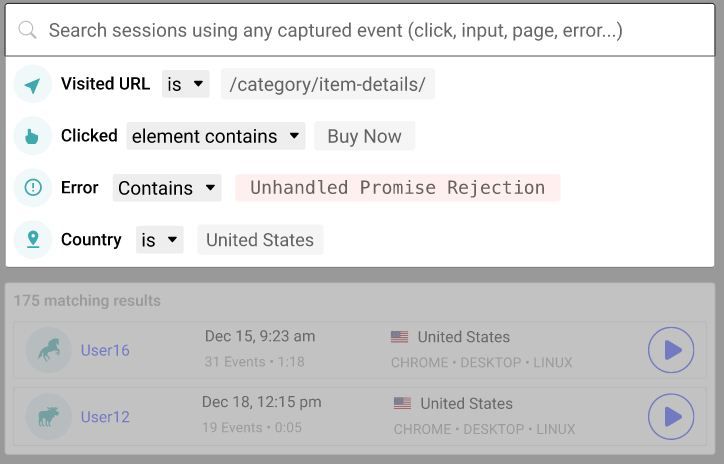Play the User12 session recording

click(x=671, y=416)
